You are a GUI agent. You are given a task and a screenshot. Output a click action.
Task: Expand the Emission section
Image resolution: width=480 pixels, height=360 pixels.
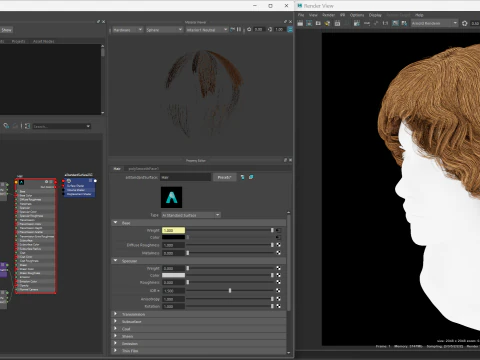coord(115,343)
